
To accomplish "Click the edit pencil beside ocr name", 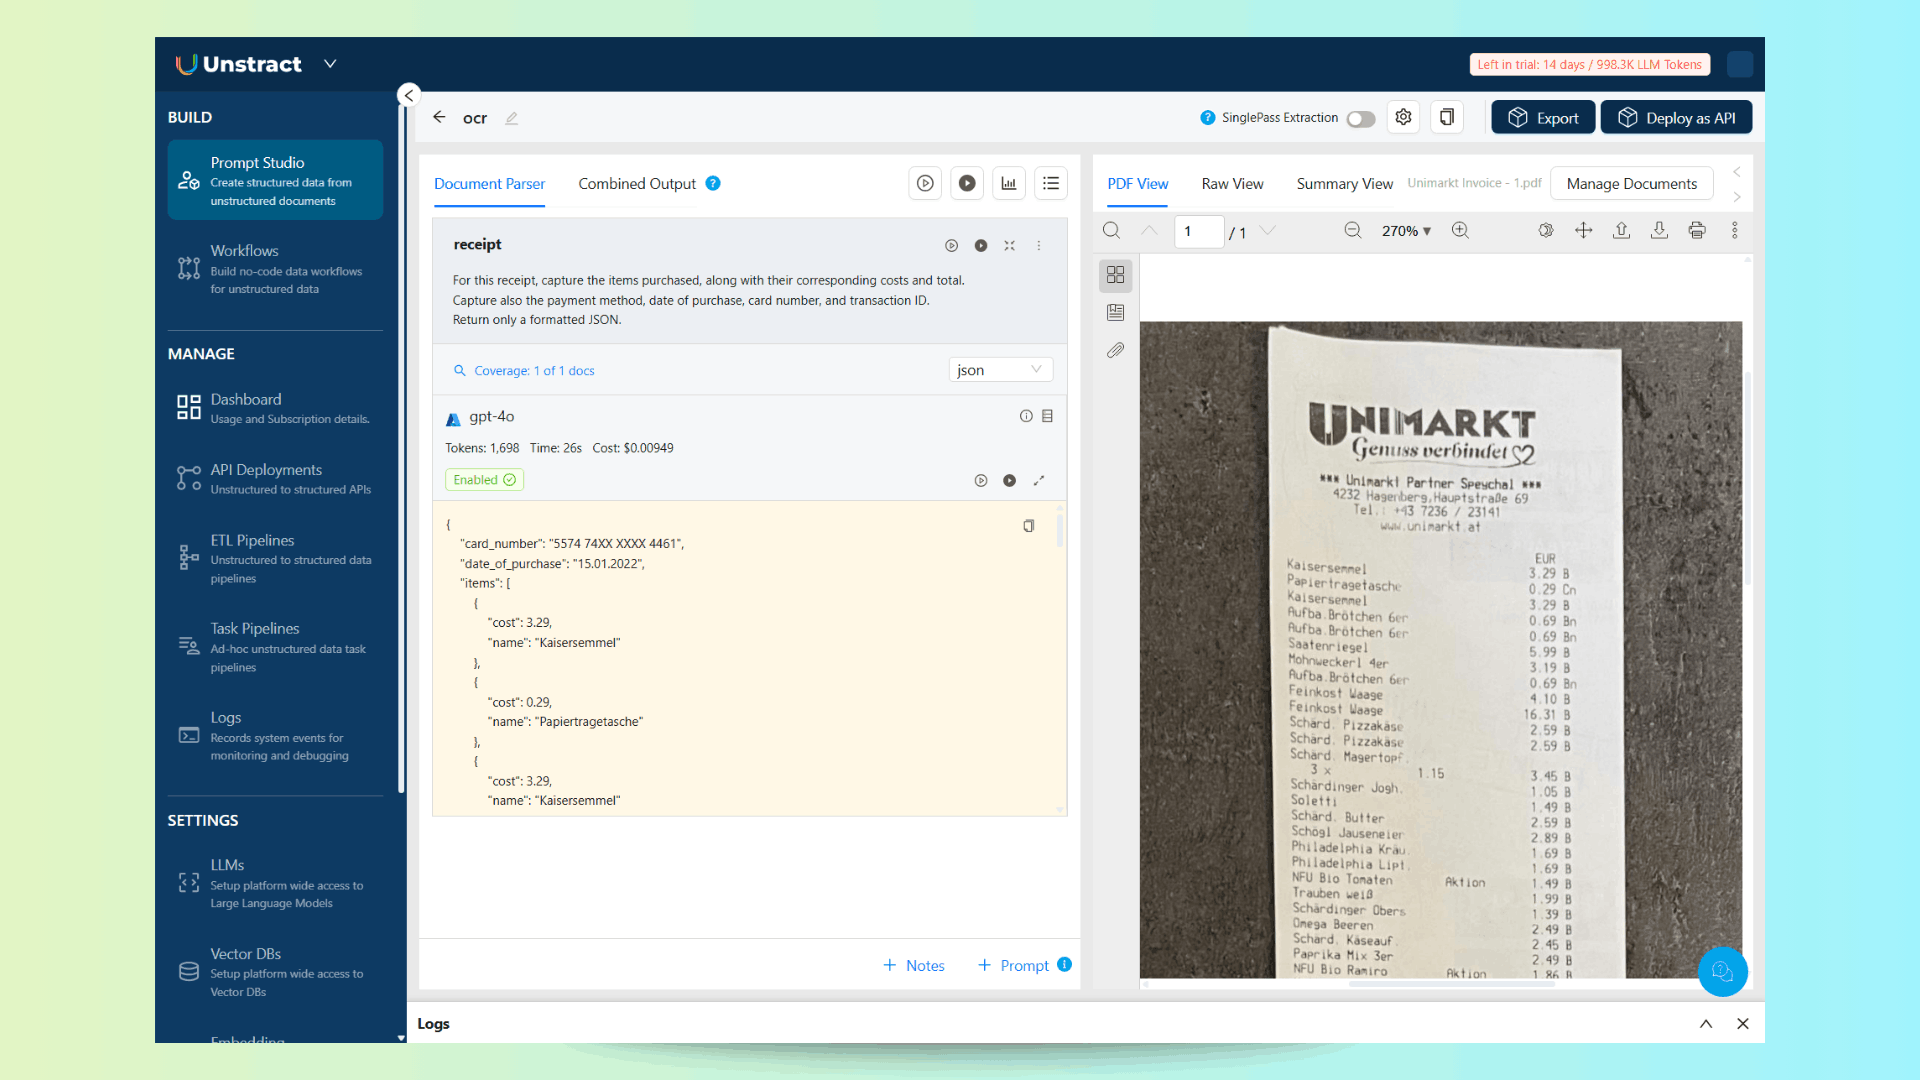I will coord(512,118).
